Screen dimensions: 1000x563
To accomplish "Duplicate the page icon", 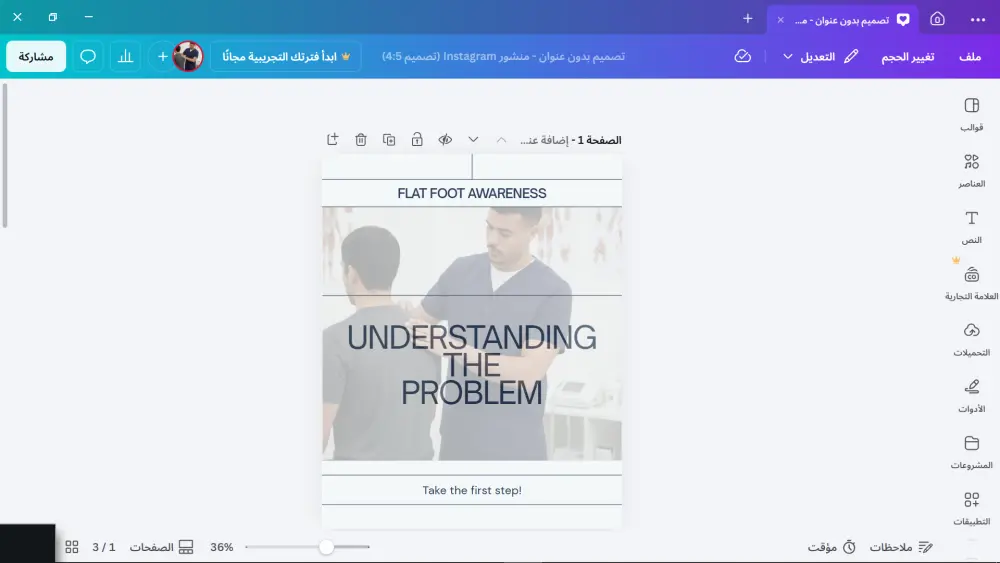I will tap(388, 140).
